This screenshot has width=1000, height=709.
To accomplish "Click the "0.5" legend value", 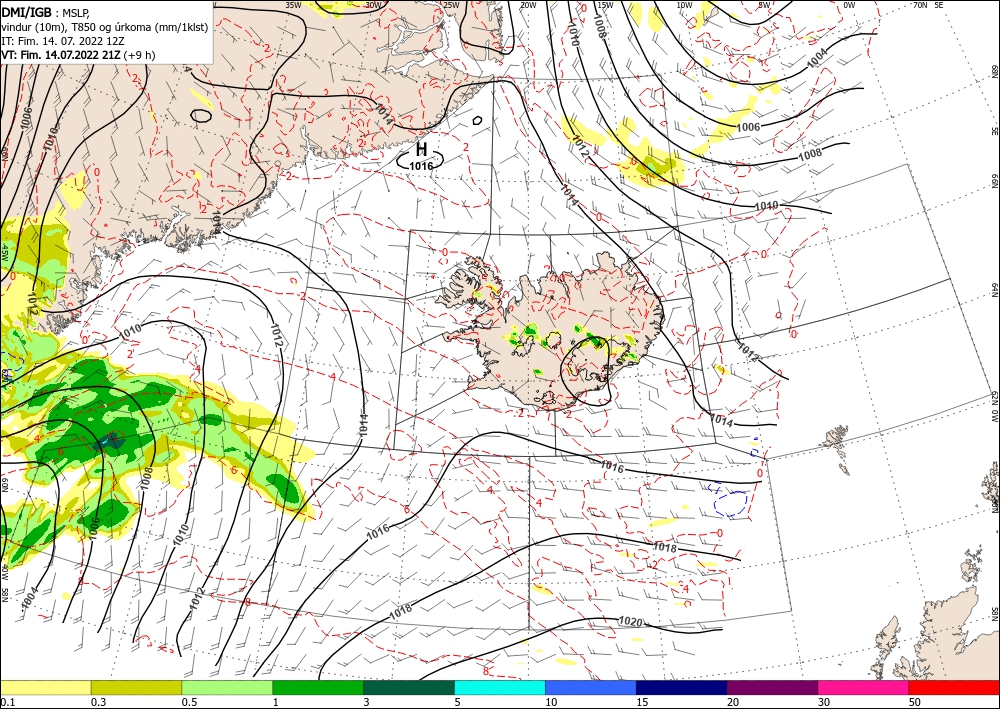I will click(x=189, y=702).
